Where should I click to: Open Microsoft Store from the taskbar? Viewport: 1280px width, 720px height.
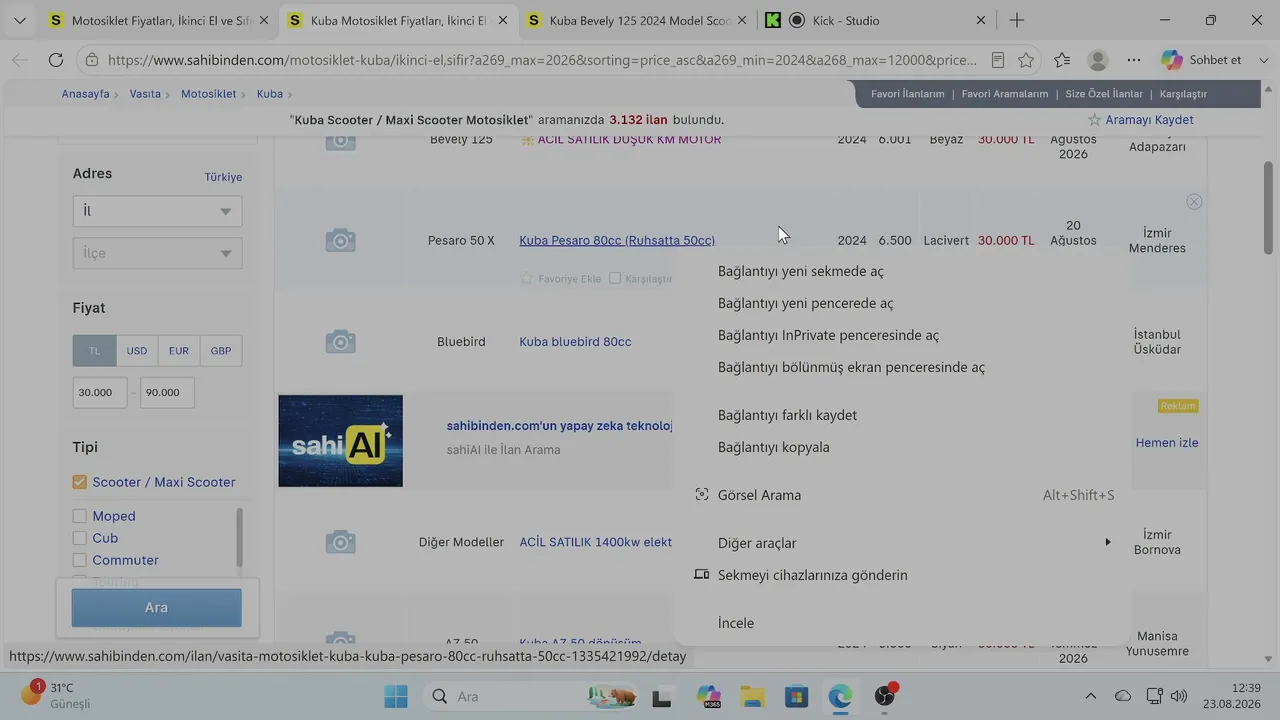(796, 696)
